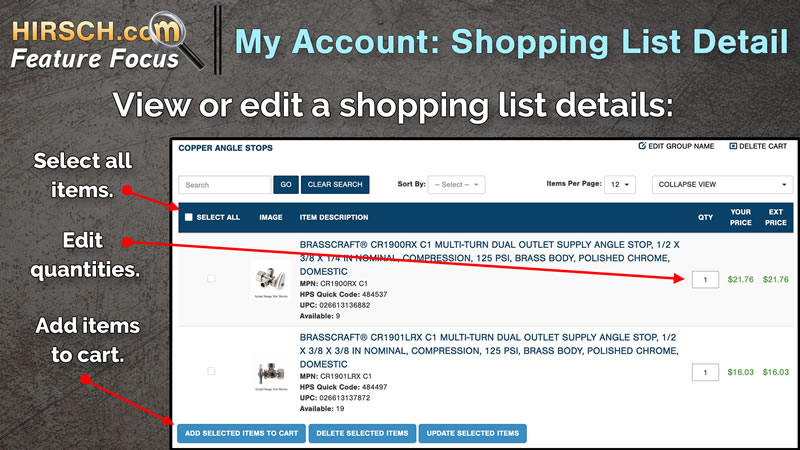The image size is (800, 450).
Task: Click the Copper Angle Stops list title
Action: pos(226,148)
